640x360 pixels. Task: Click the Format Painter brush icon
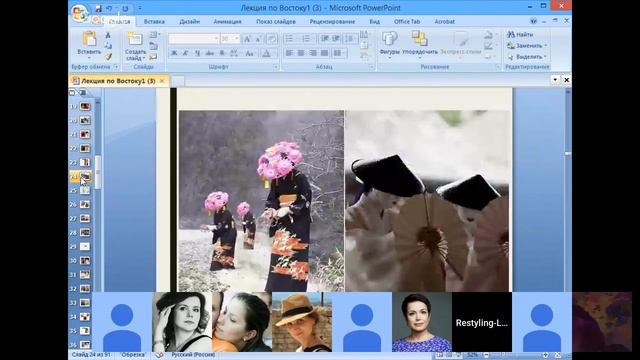(108, 56)
